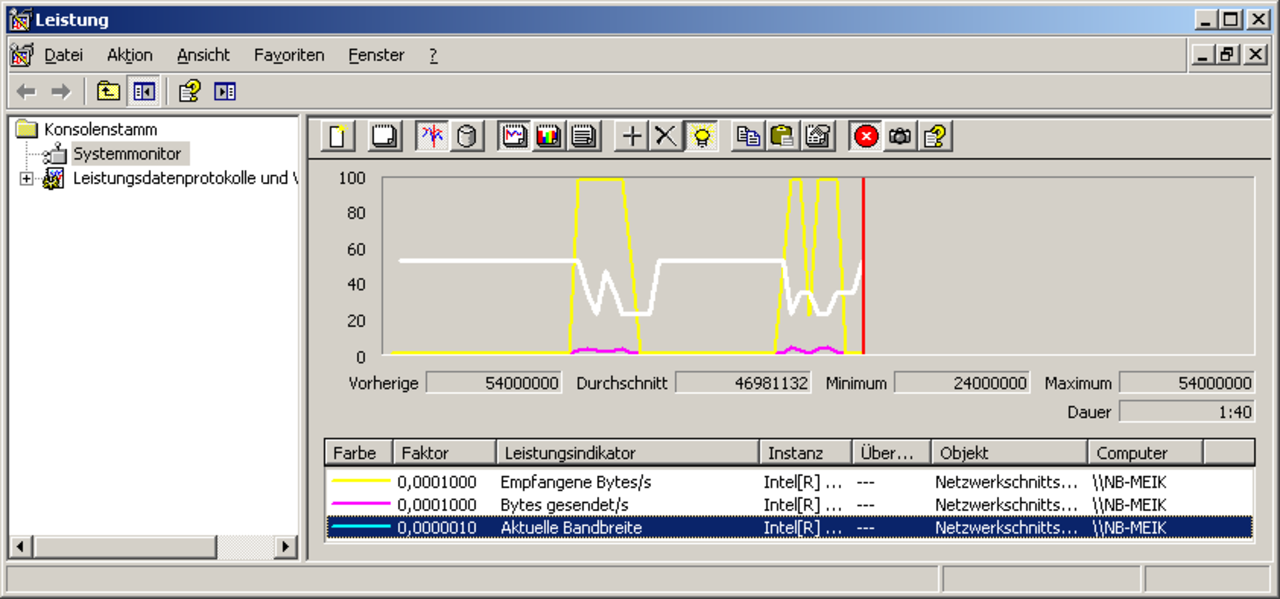Click the Update Data camera icon
Screen dimensions: 1280x599
[900, 136]
